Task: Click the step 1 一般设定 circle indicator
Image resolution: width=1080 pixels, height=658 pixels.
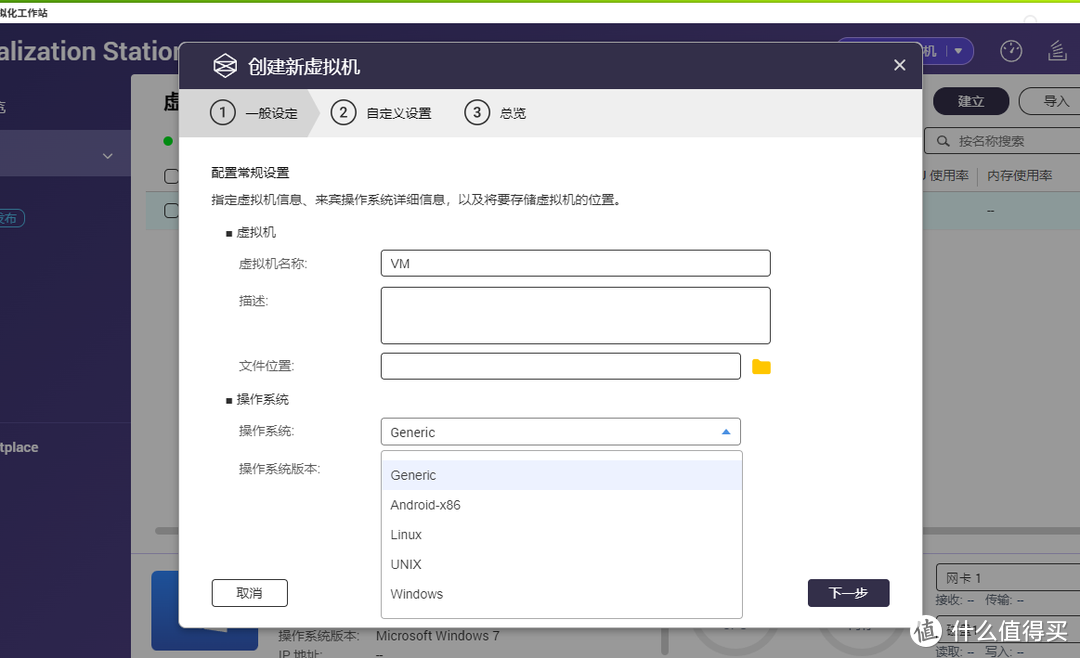Action: point(222,112)
